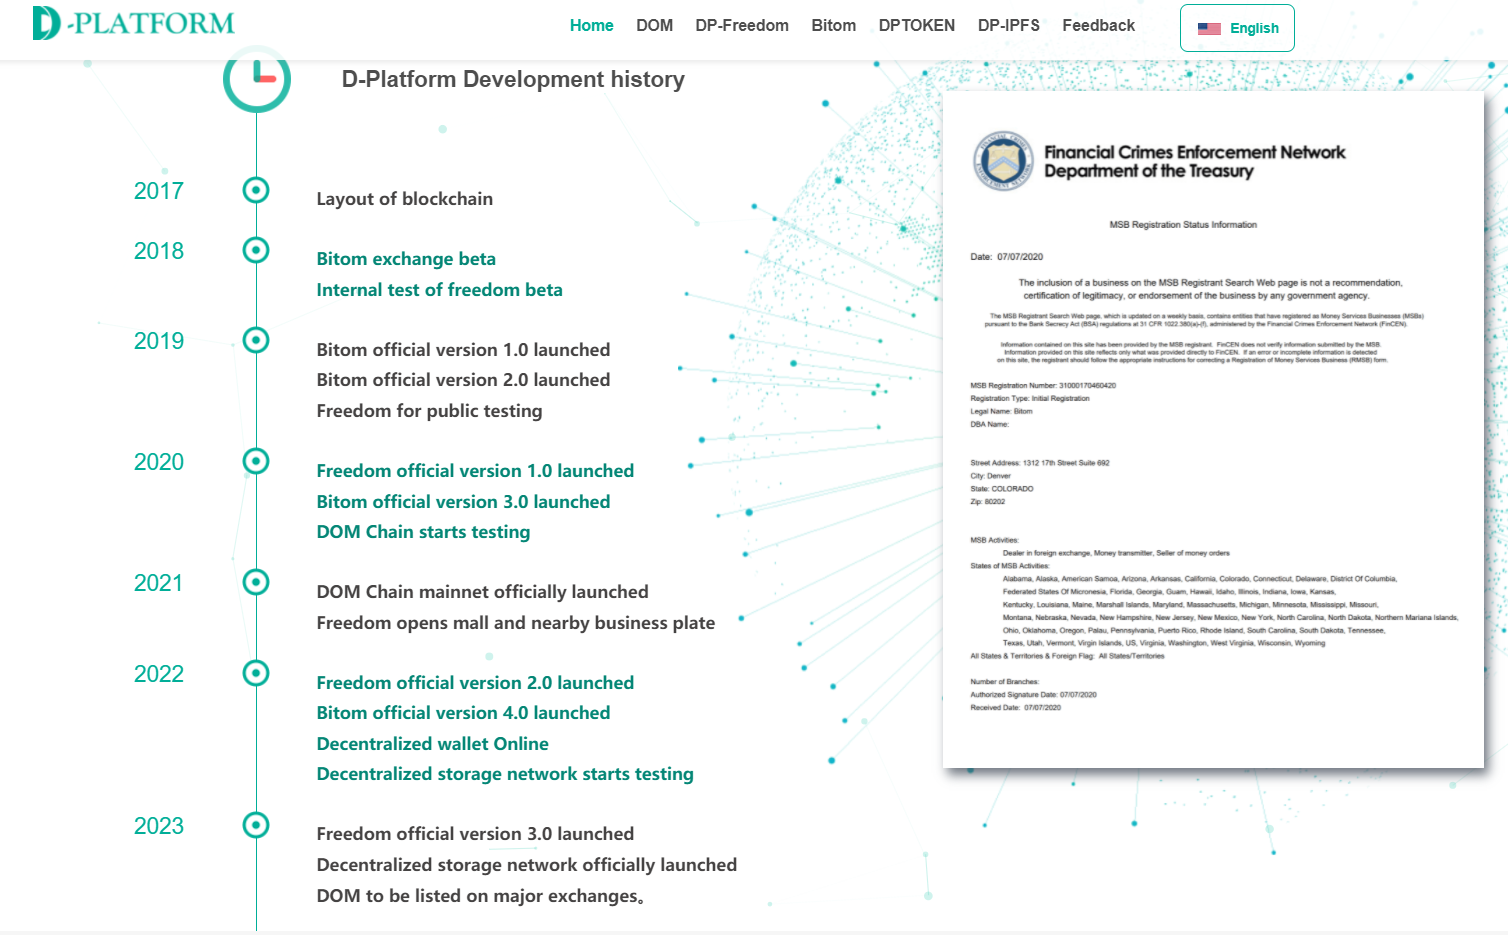The width and height of the screenshot is (1508, 935).
Task: Open the Feedback page
Action: (x=1099, y=26)
